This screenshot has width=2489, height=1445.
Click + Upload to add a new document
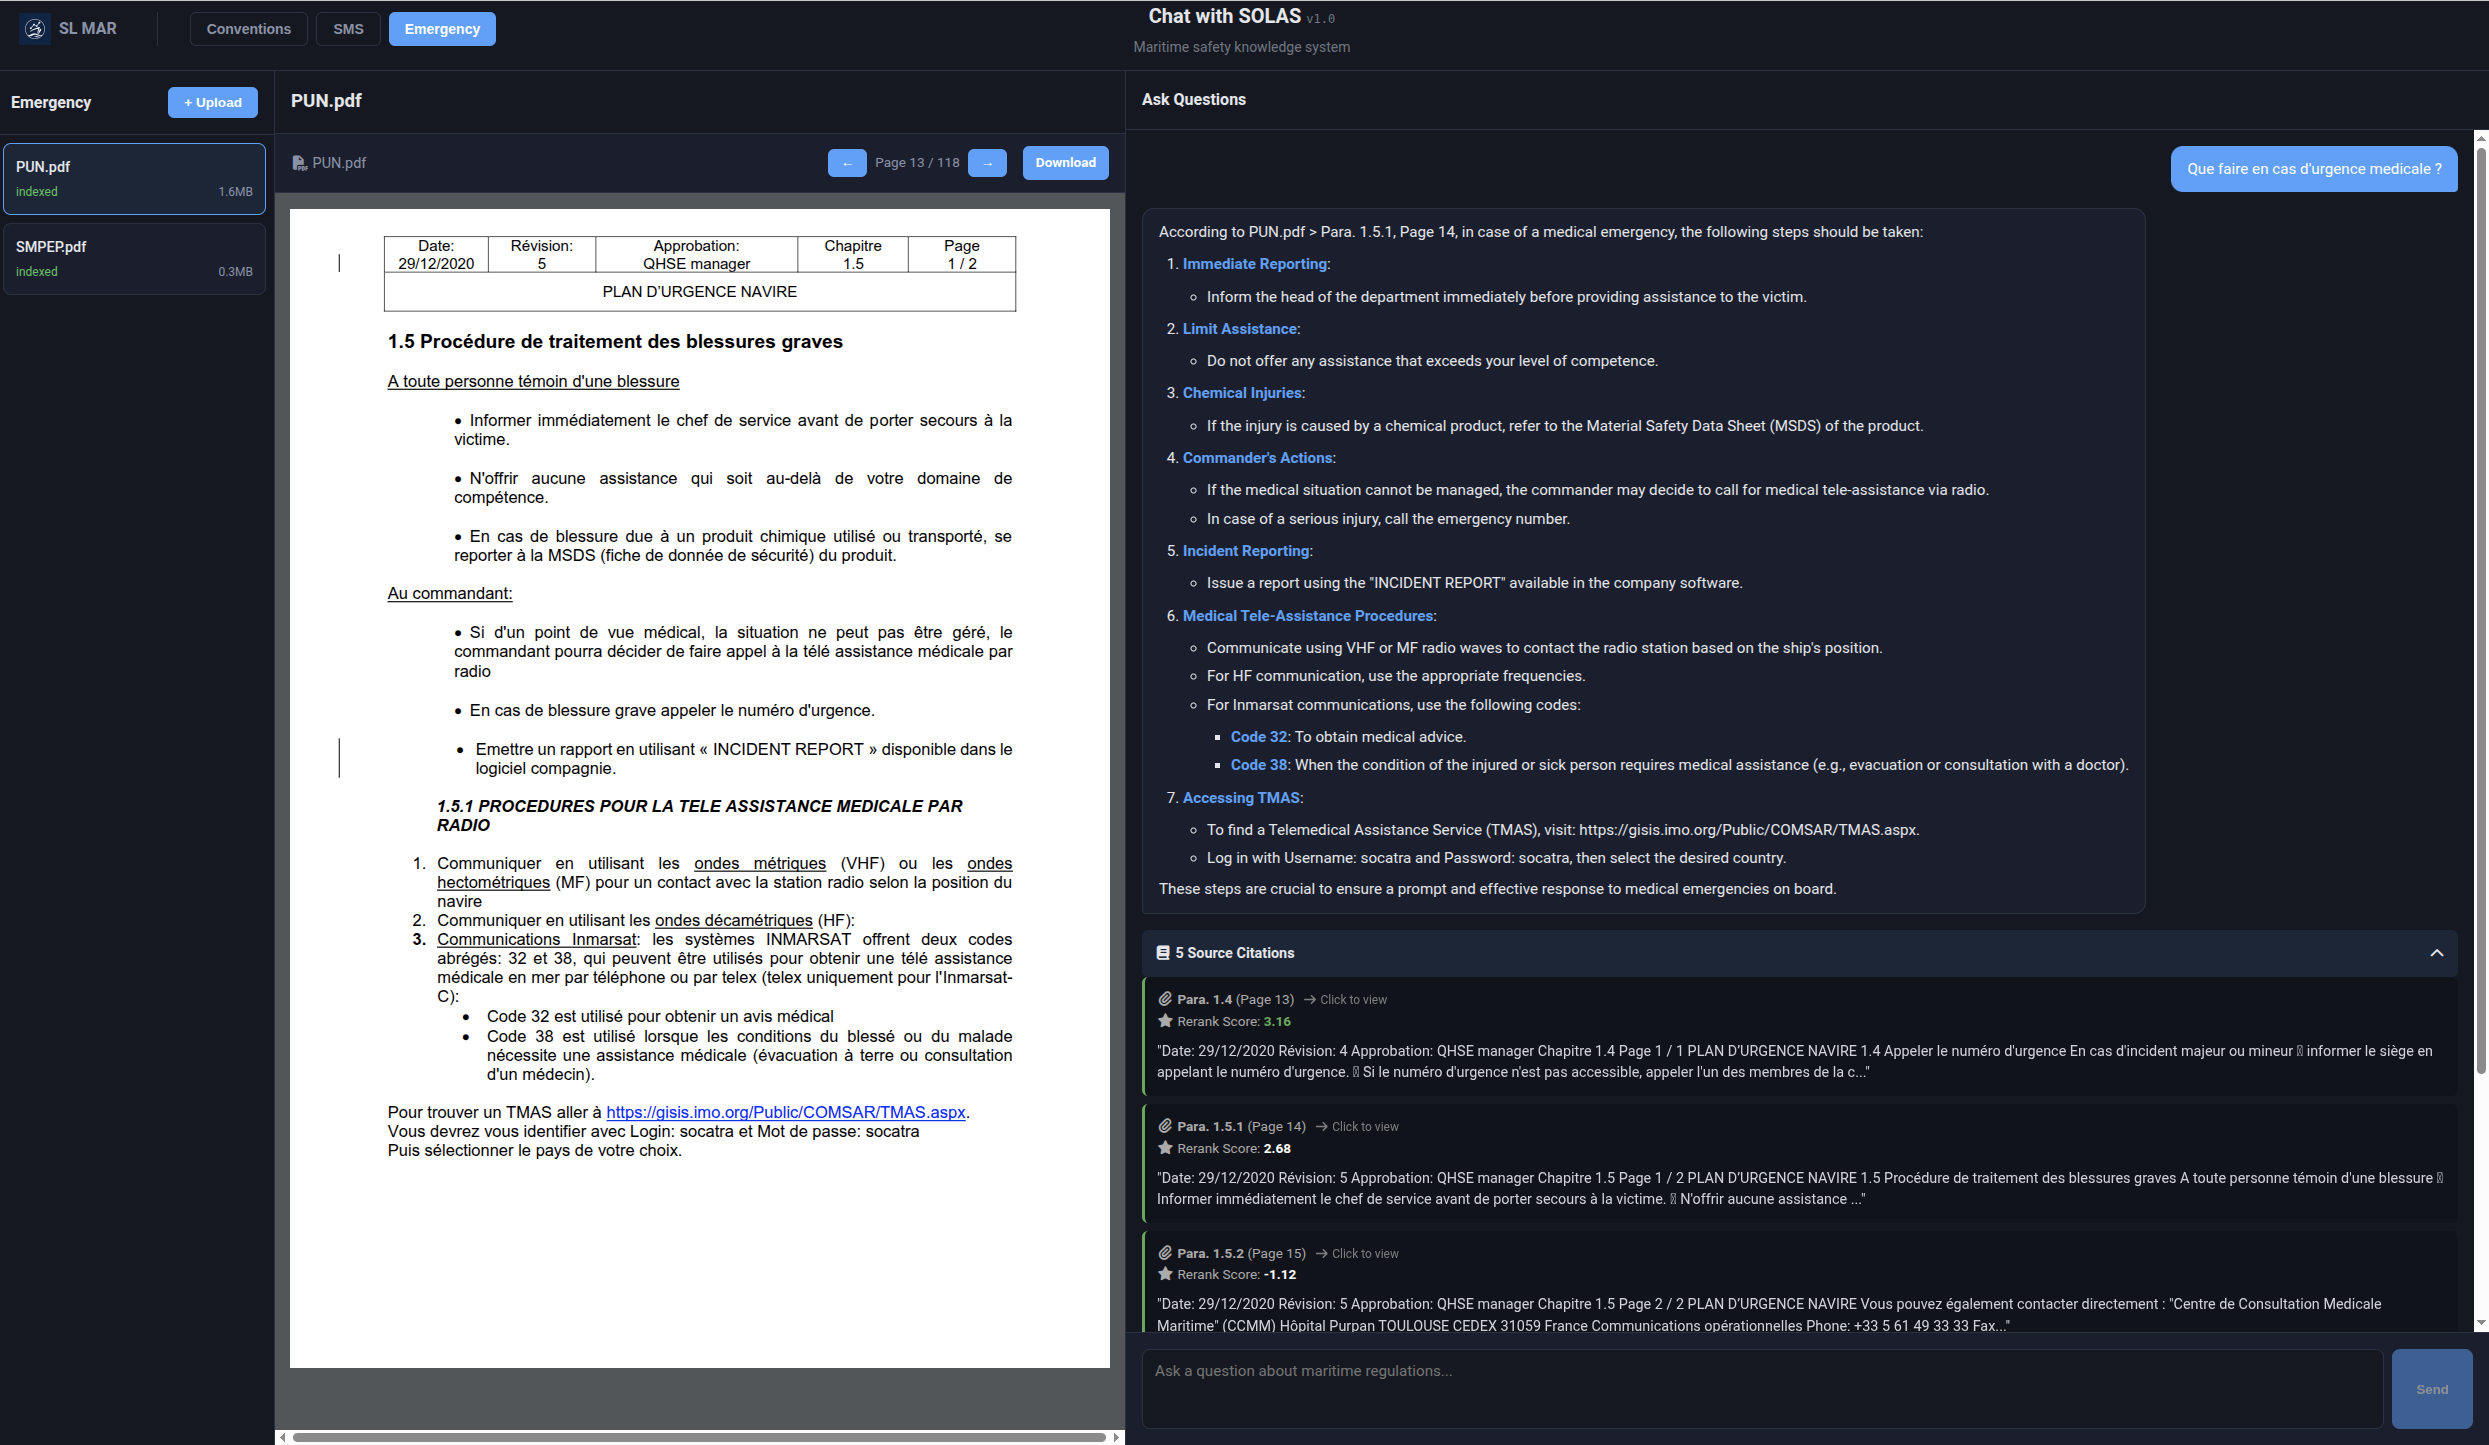[x=212, y=102]
